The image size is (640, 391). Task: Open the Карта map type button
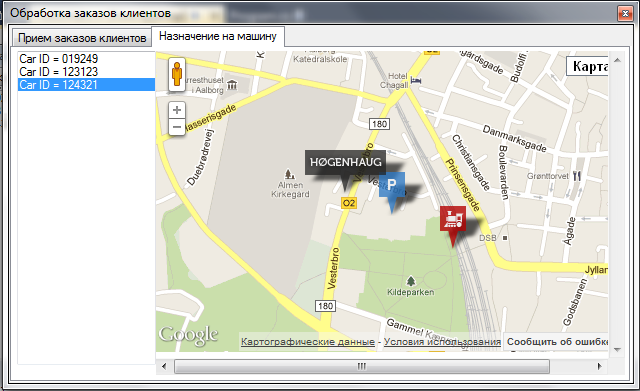point(587,66)
